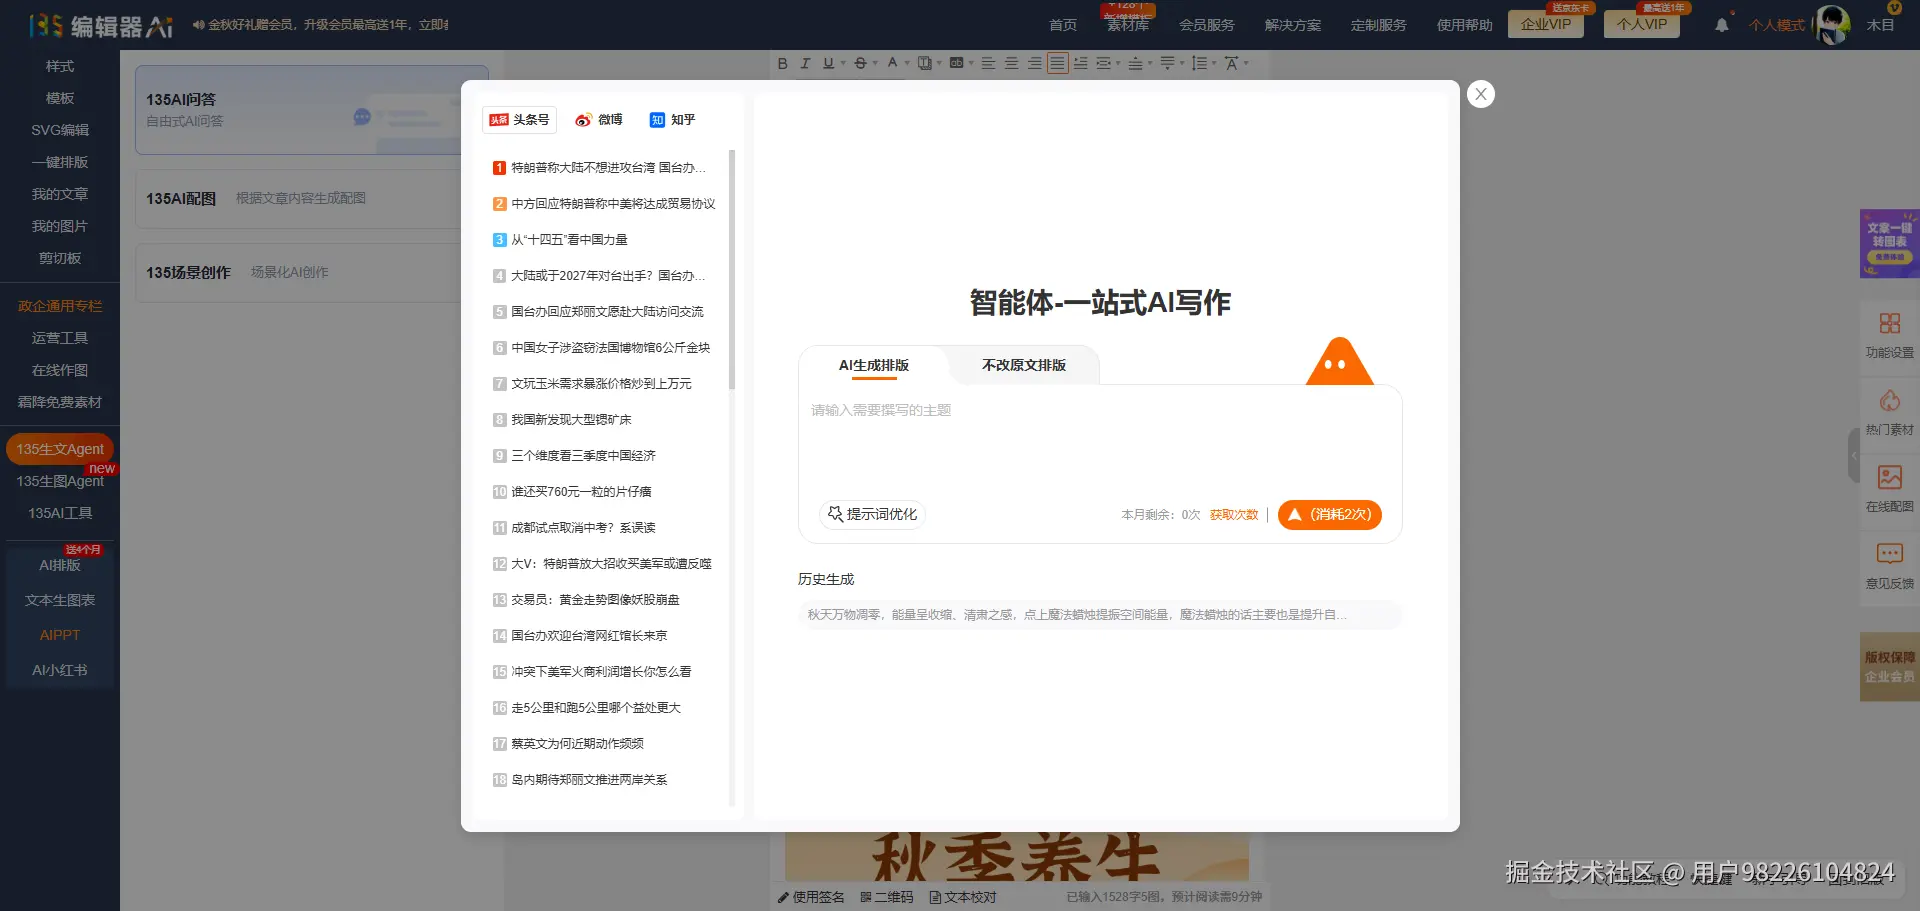The height and width of the screenshot is (911, 1920).
Task: Click the 消耗2次 generate button
Action: click(1329, 514)
